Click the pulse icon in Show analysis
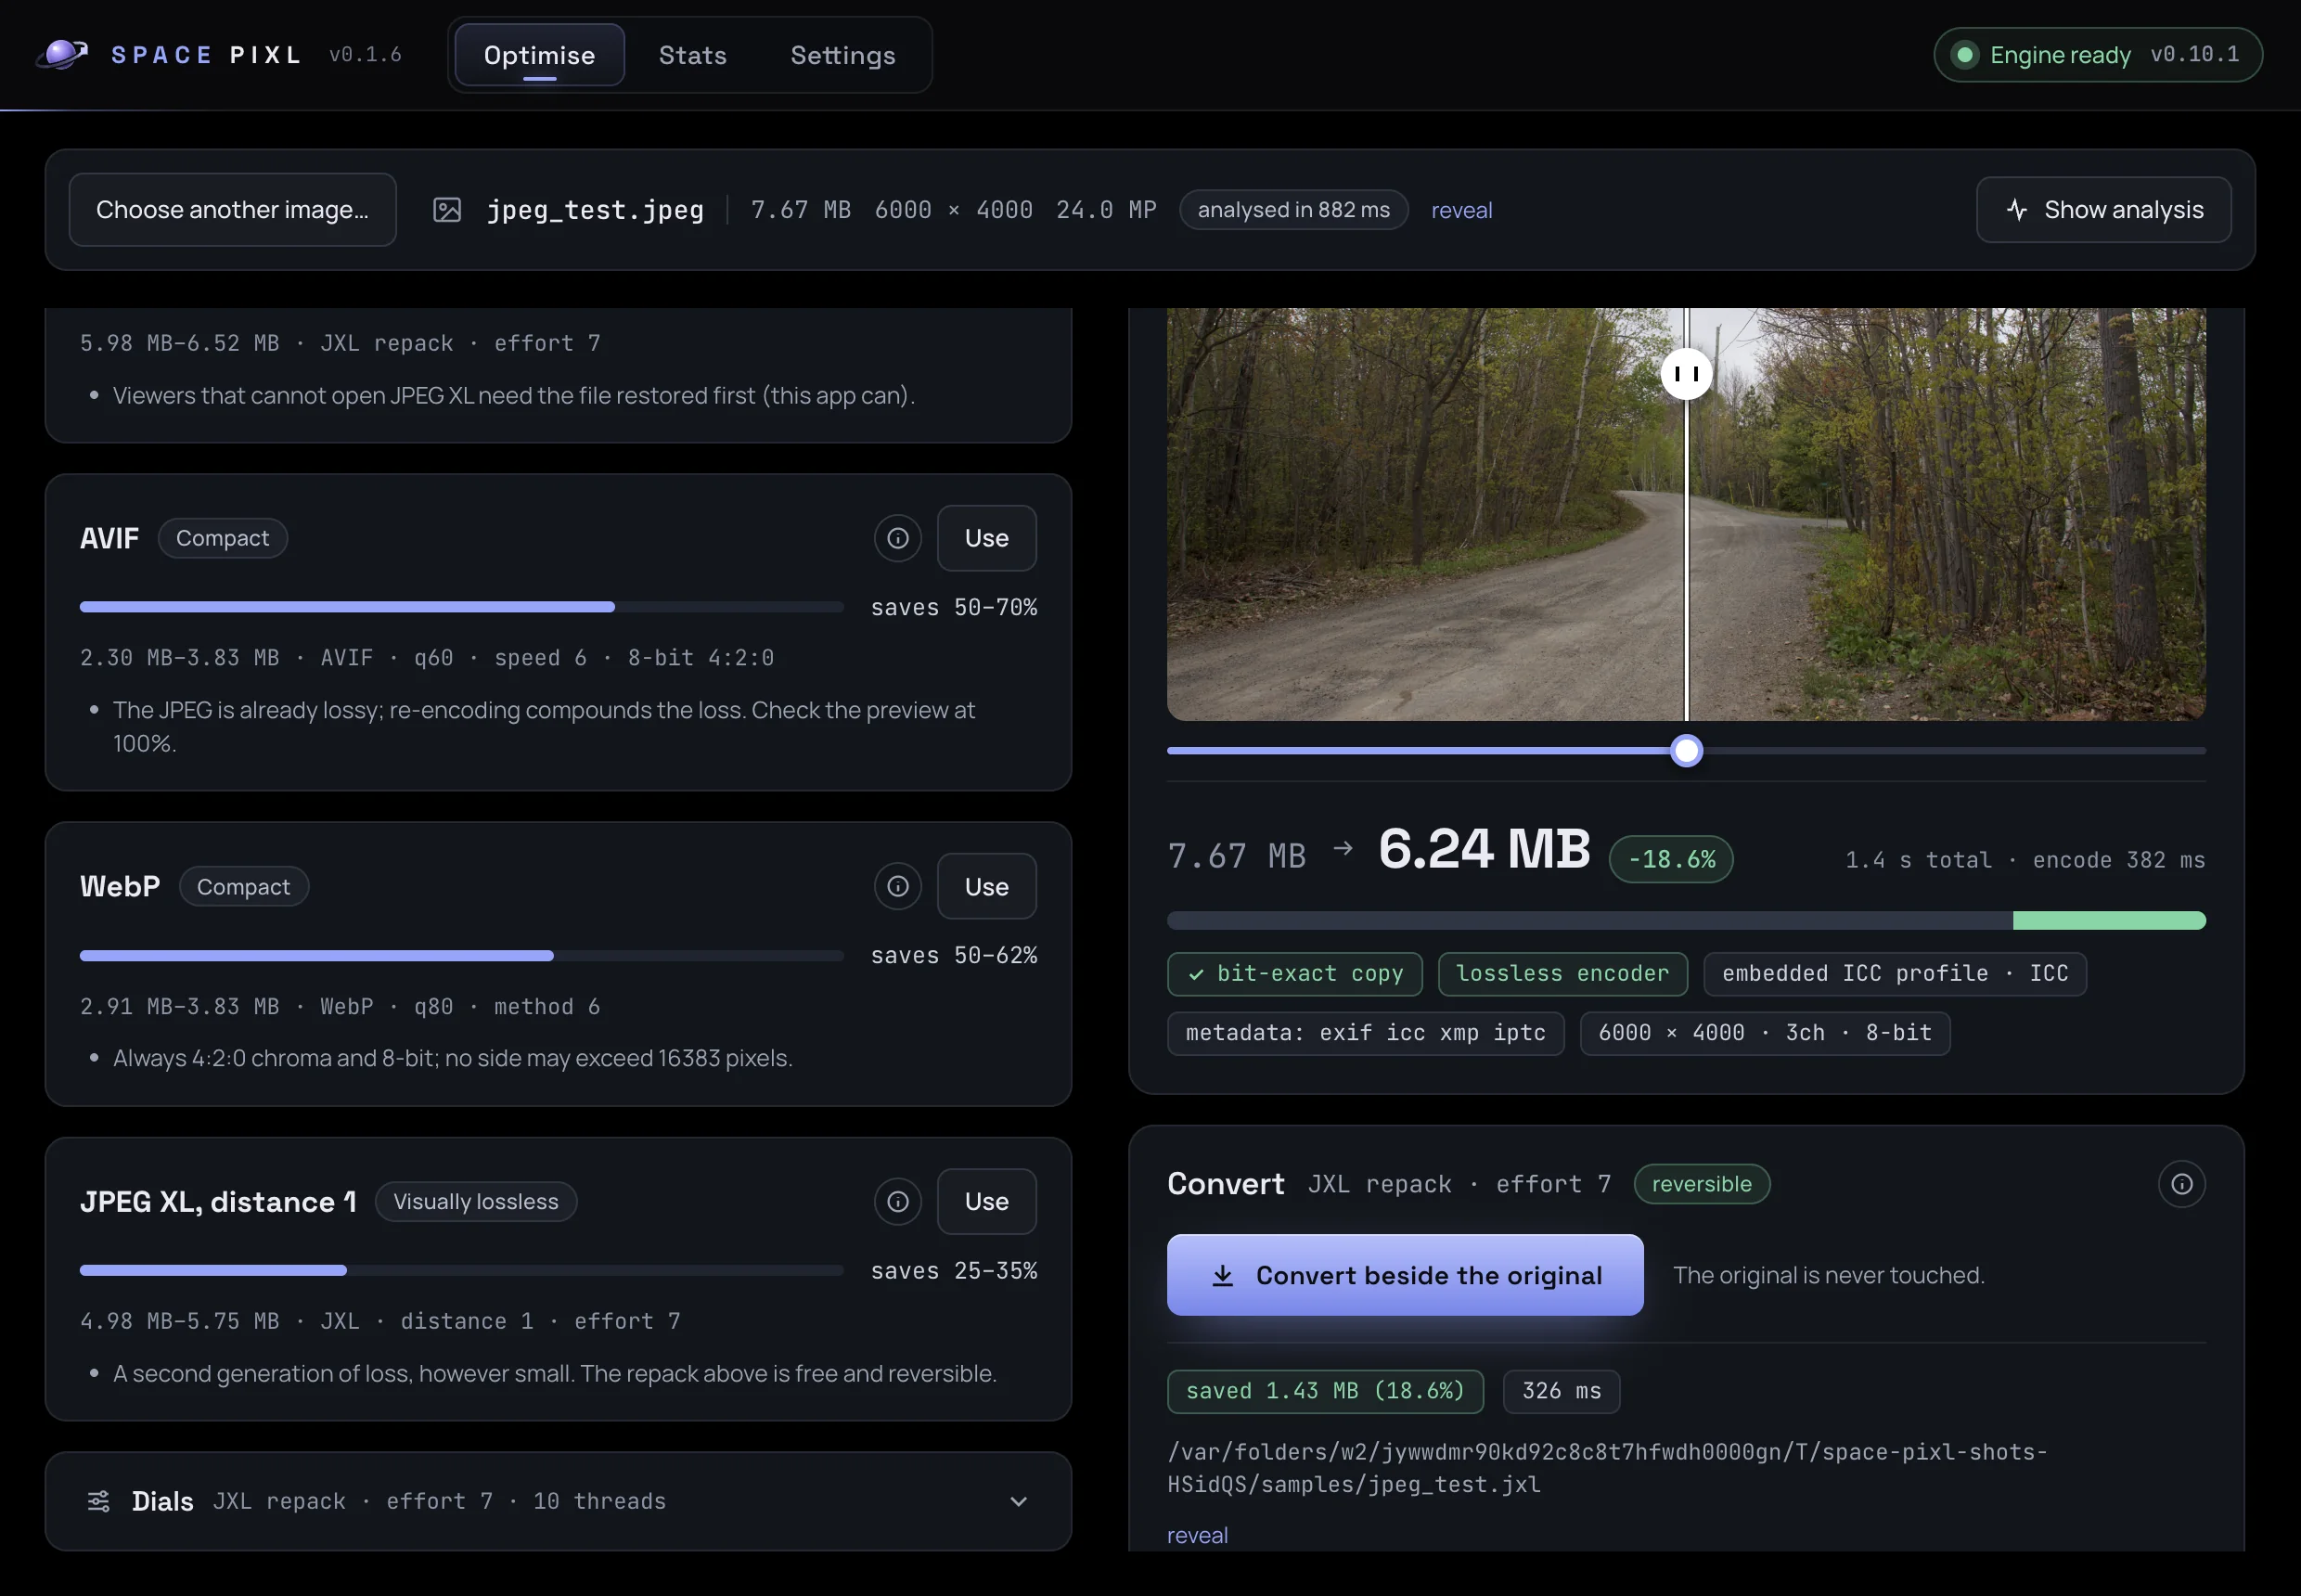The height and width of the screenshot is (1596, 2301). coord(2016,210)
